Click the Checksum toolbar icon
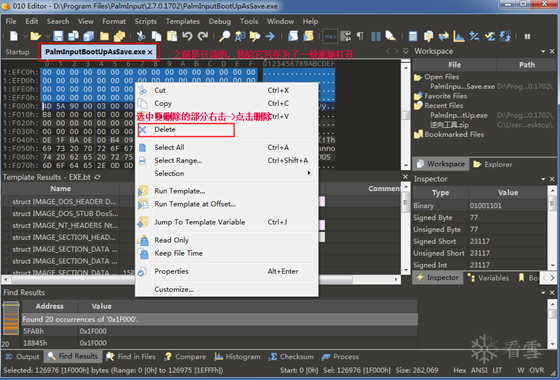Screen dimensions: 560x380 [x=490, y=36]
